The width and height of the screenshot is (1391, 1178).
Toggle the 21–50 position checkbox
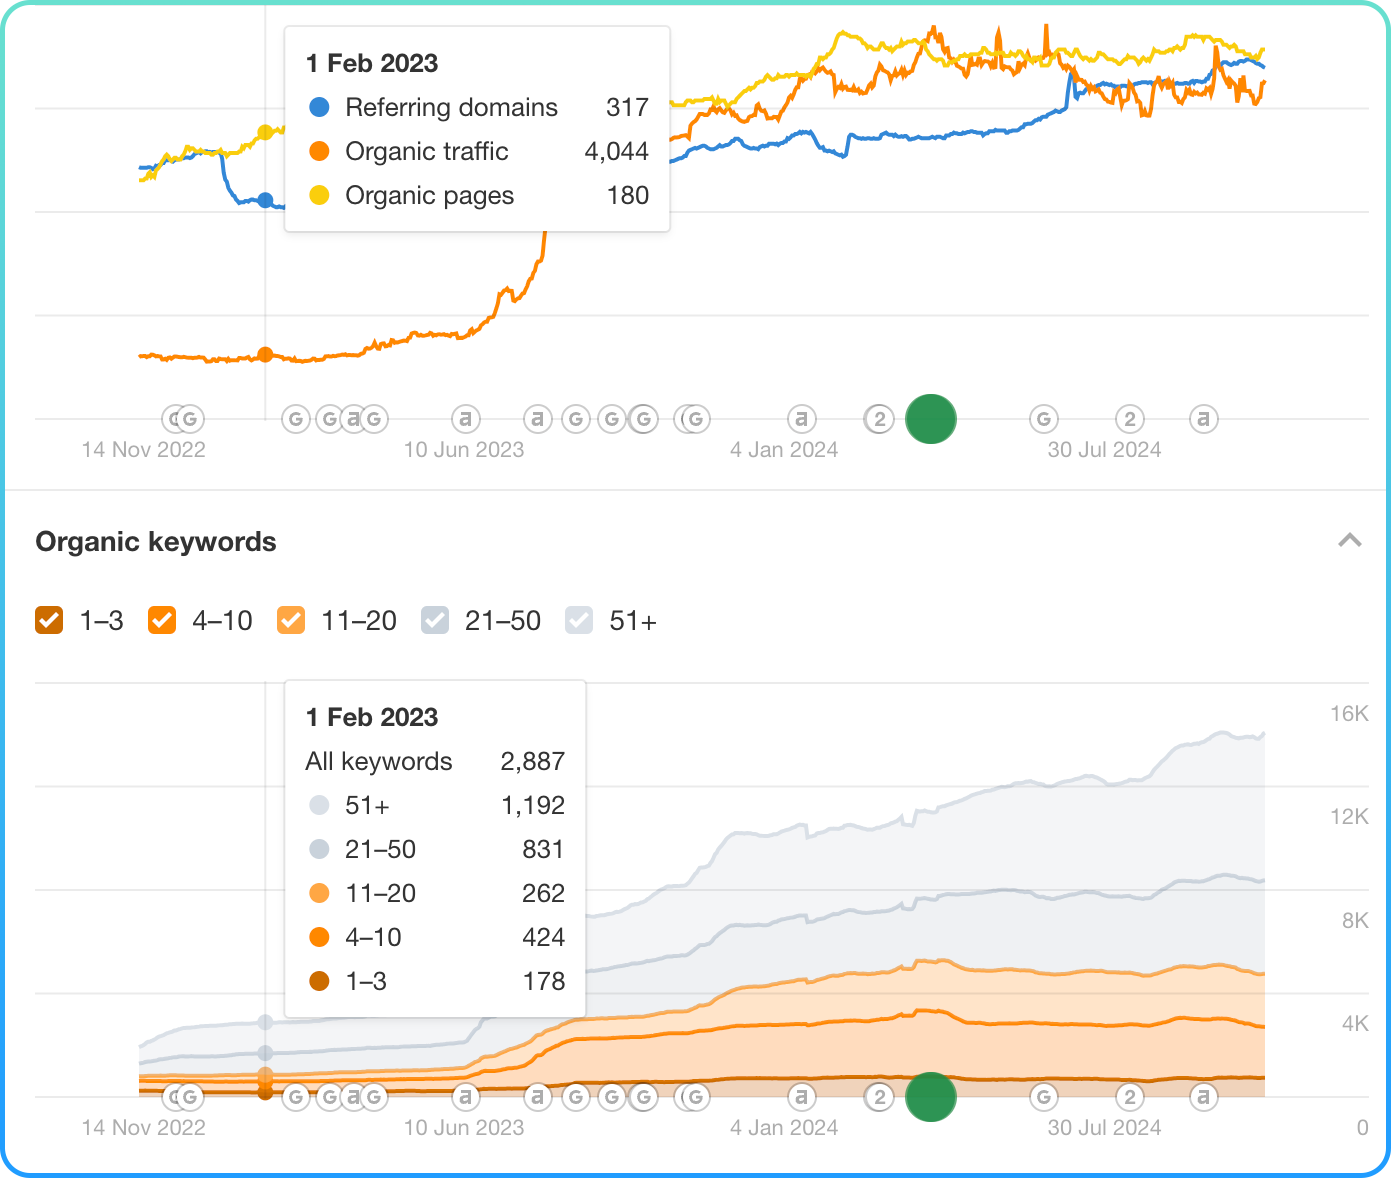pos(435,621)
